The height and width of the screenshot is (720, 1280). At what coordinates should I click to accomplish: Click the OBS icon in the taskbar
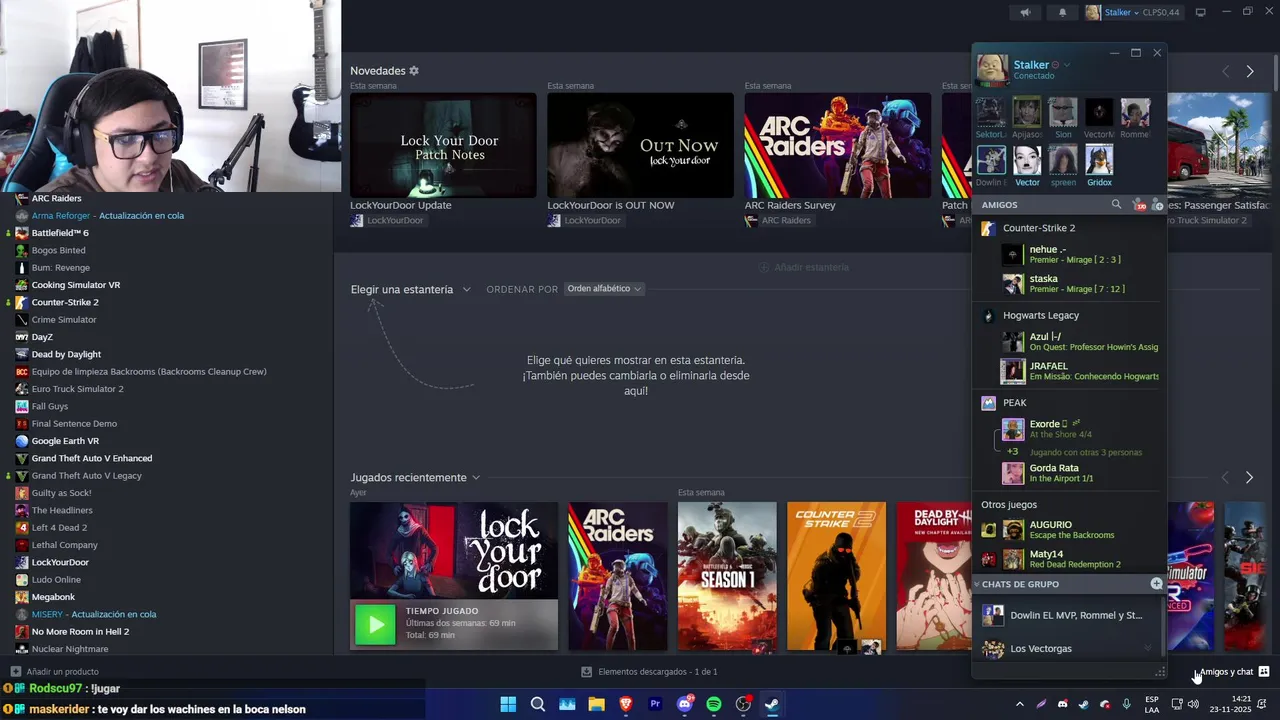point(743,704)
